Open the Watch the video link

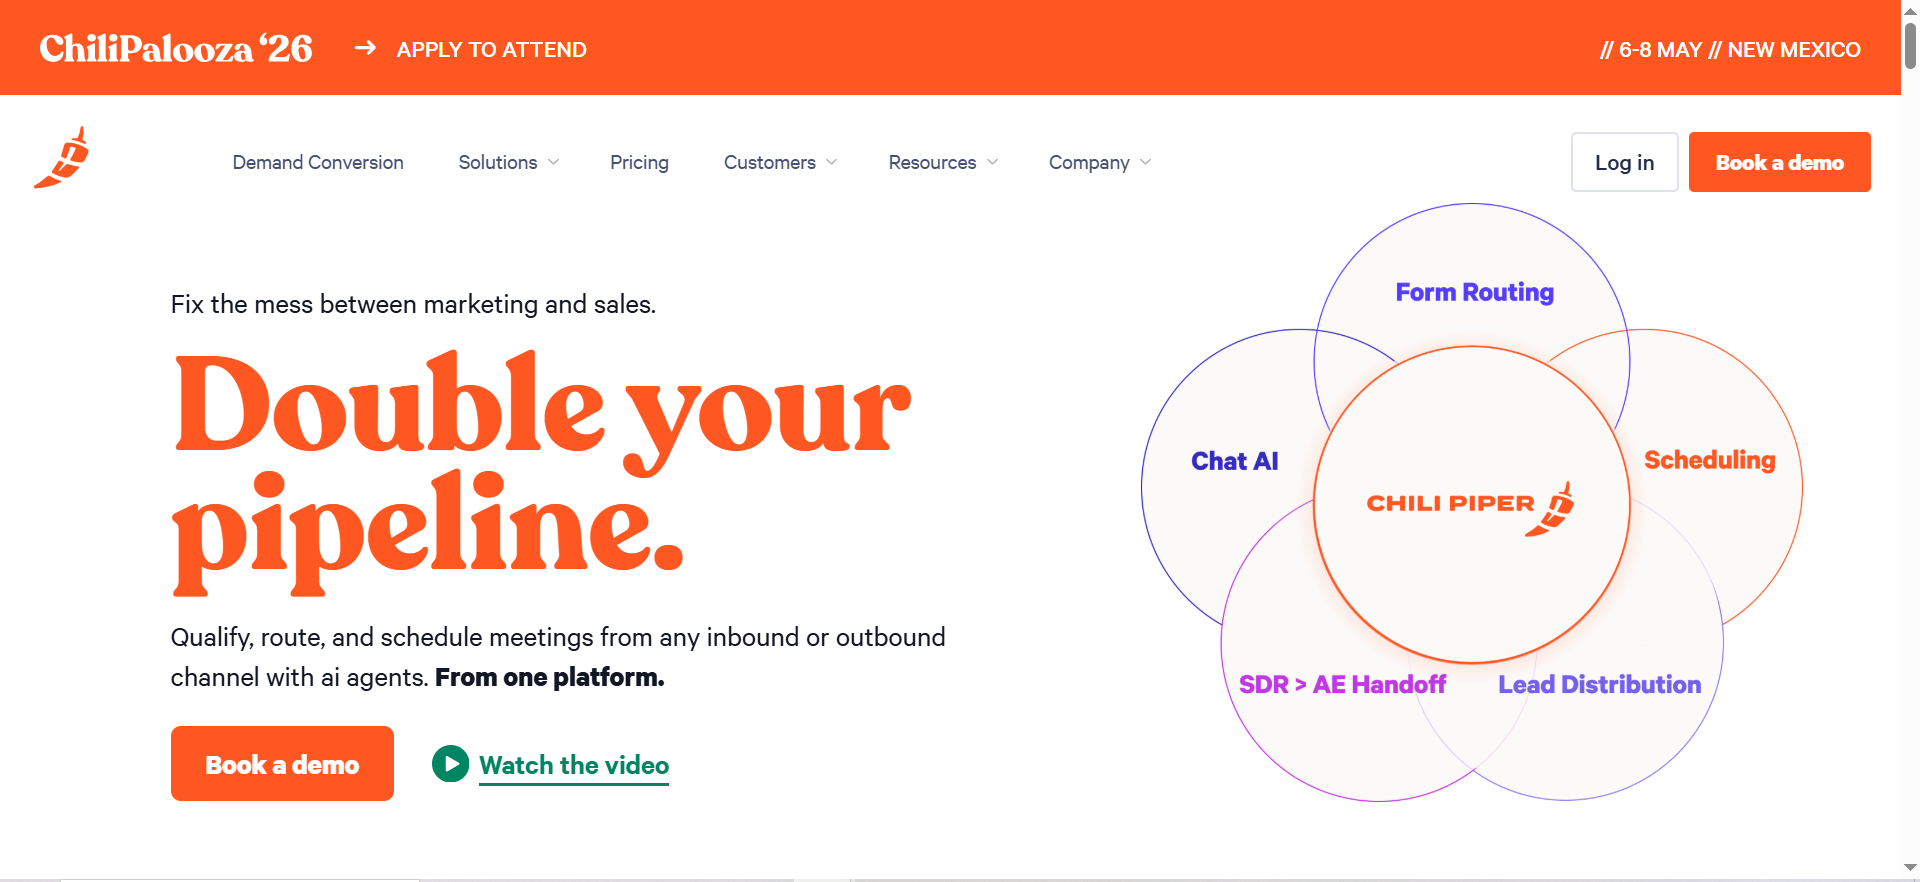click(574, 765)
